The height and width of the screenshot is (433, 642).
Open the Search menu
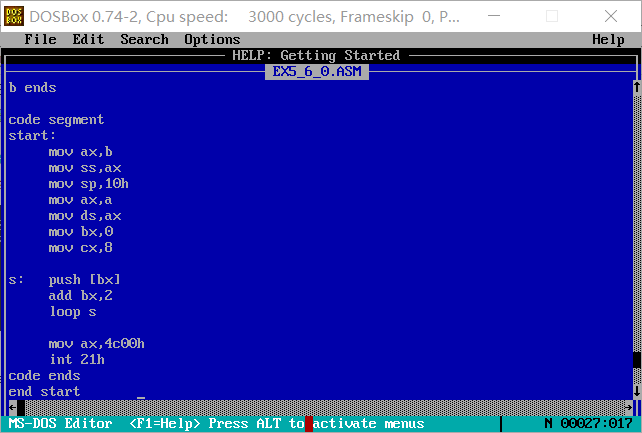[x=144, y=39]
